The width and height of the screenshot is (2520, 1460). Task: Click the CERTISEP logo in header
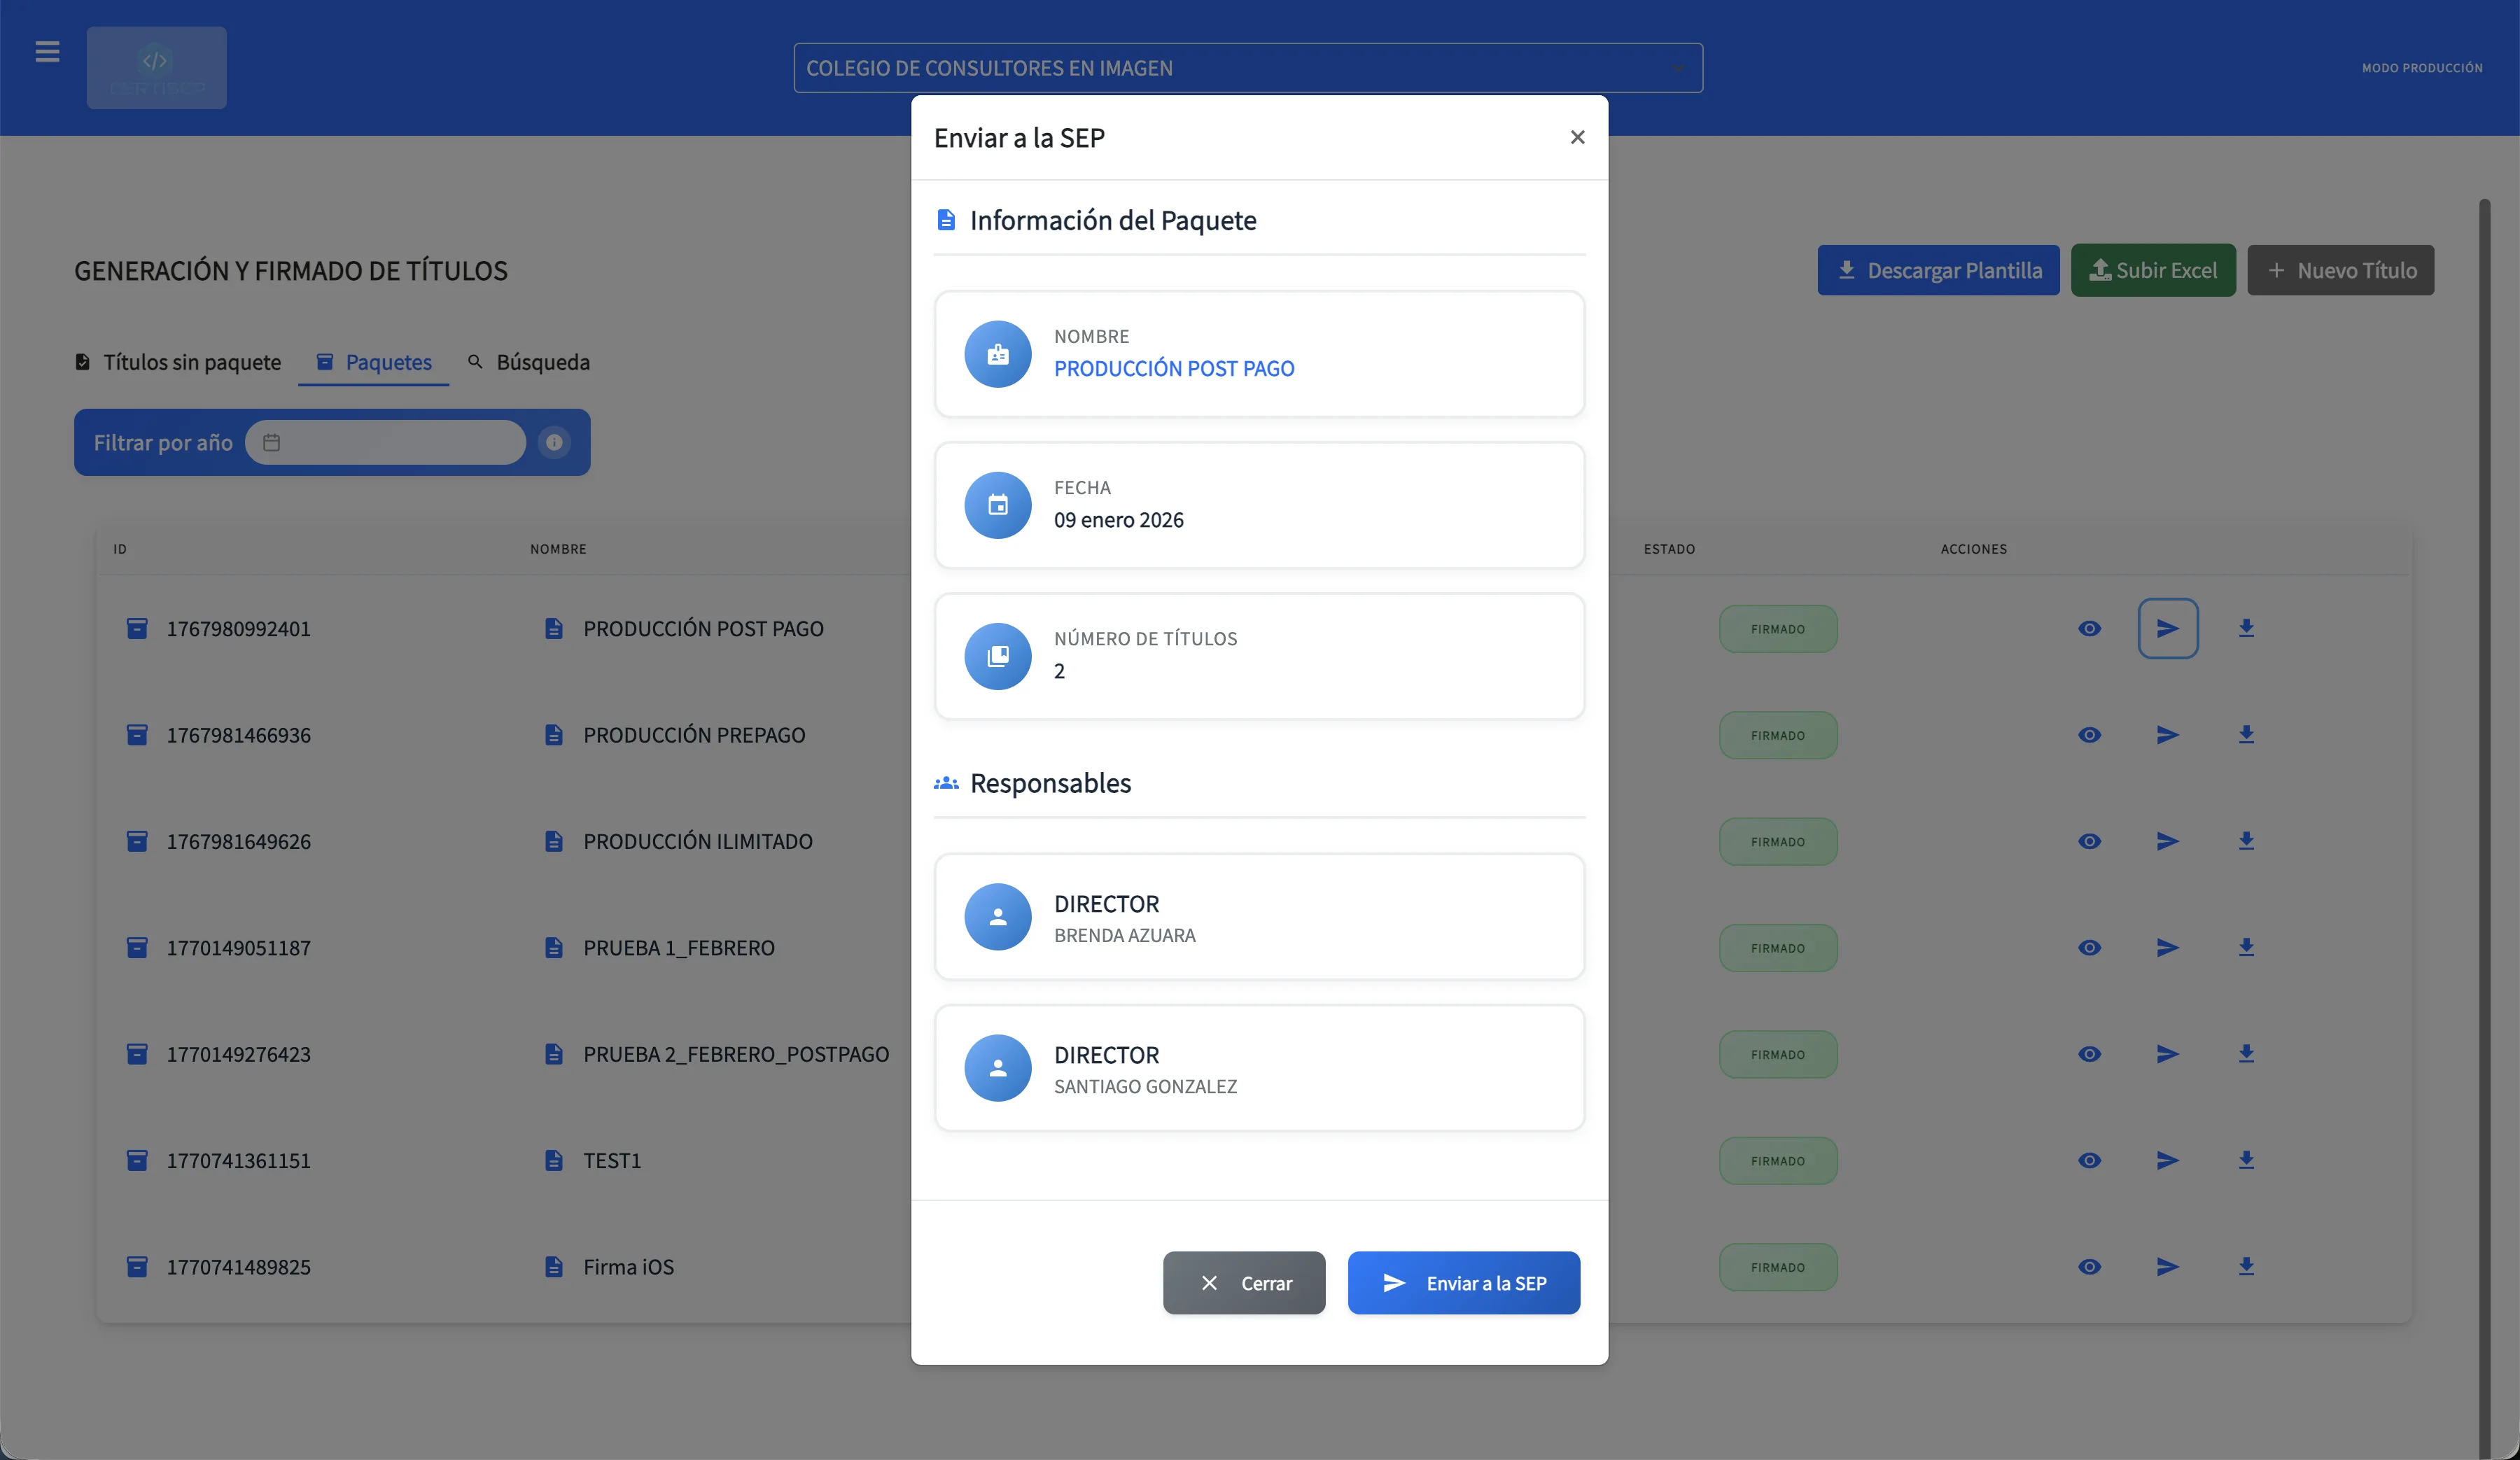pyautogui.click(x=156, y=68)
